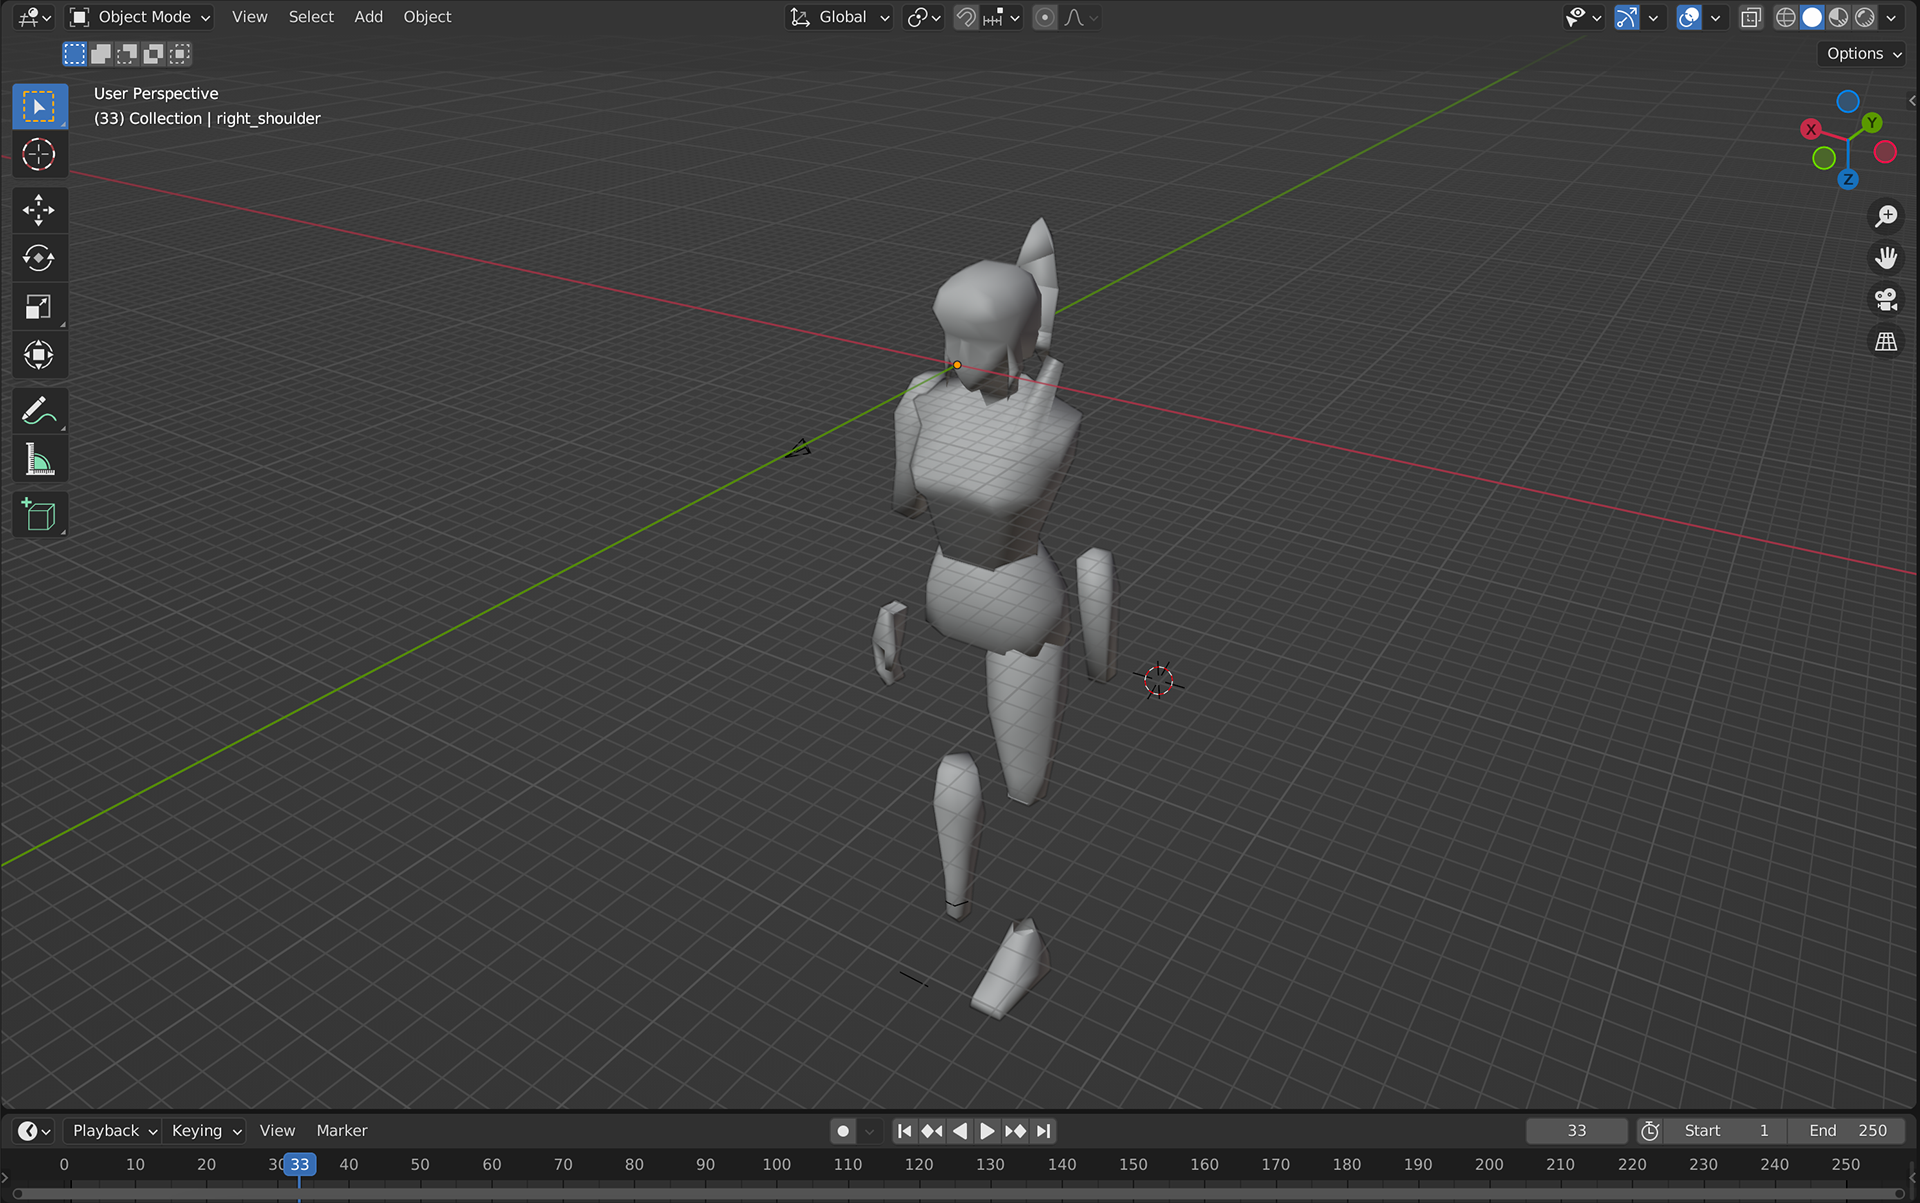The width and height of the screenshot is (1920, 1203).
Task: Open the Object Mode dropdown
Action: pos(140,17)
